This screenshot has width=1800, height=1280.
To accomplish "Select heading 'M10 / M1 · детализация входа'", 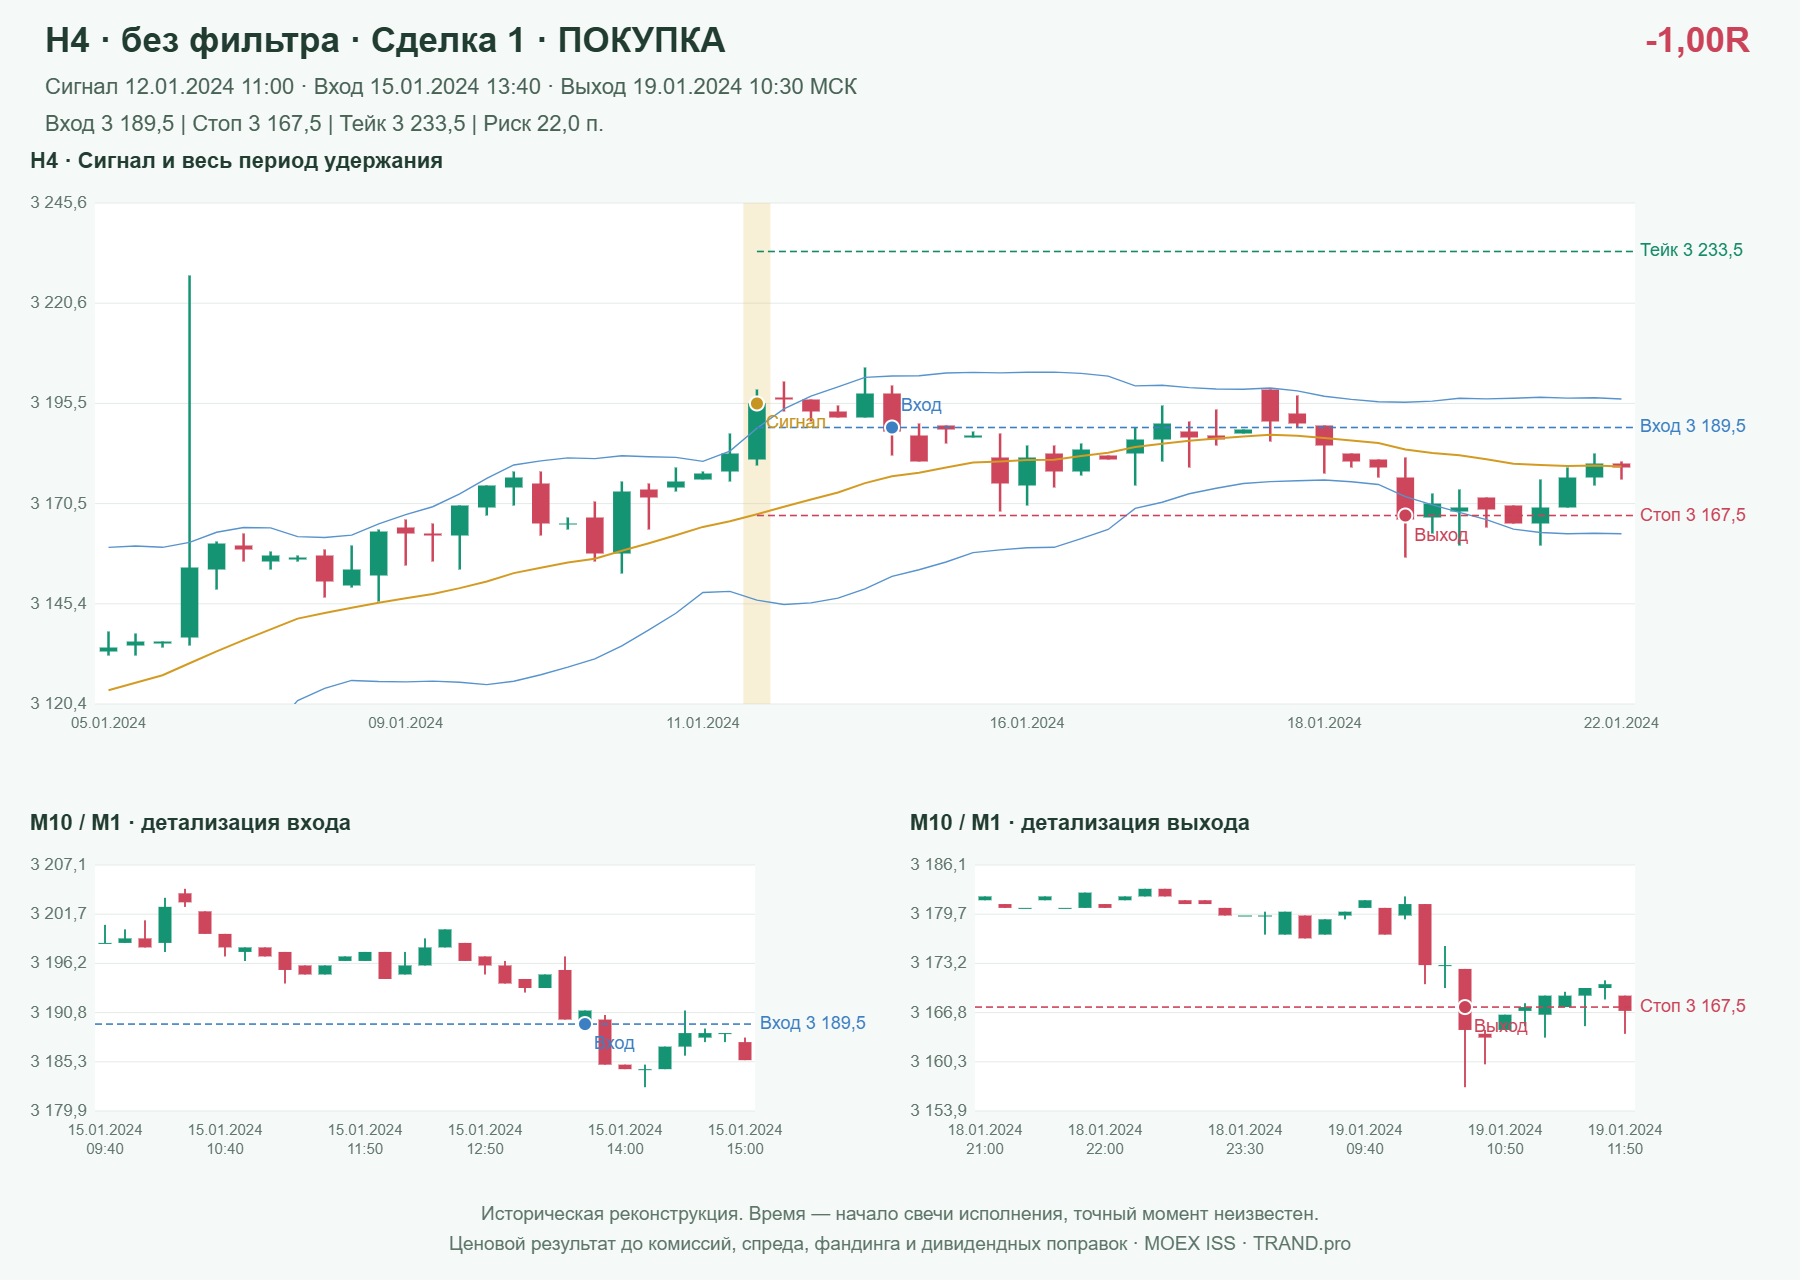I will [x=190, y=823].
